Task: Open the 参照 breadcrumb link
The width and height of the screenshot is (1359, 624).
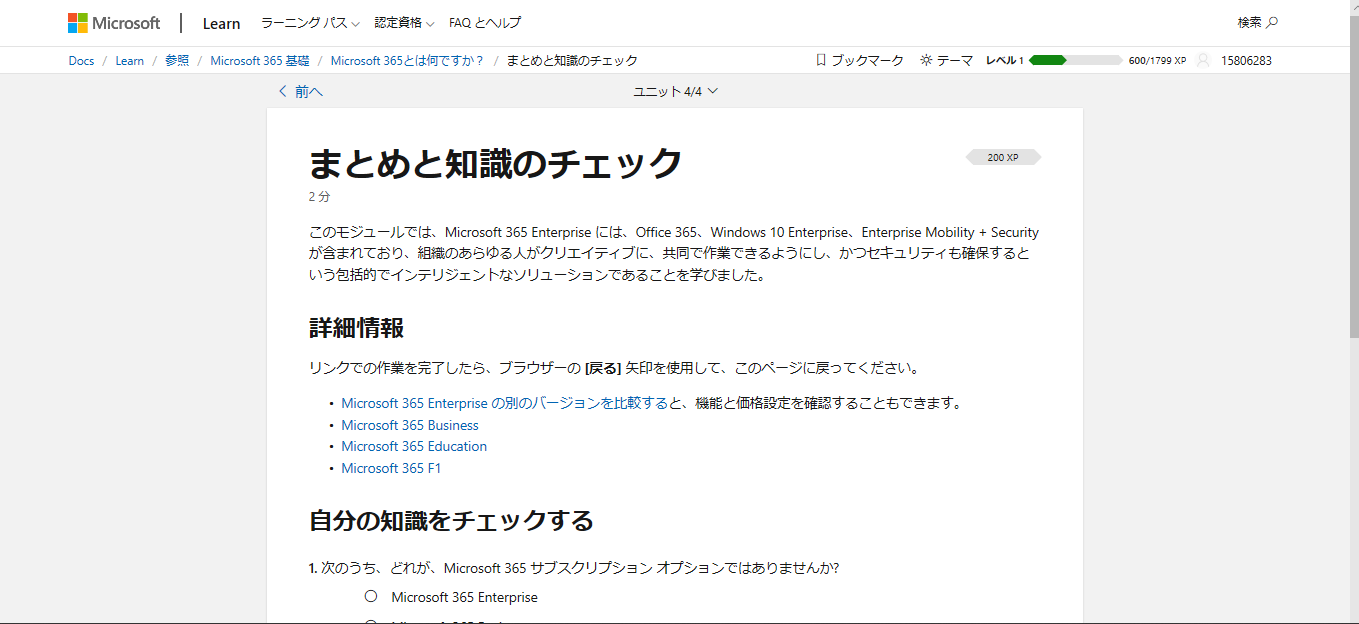Action: 177,61
